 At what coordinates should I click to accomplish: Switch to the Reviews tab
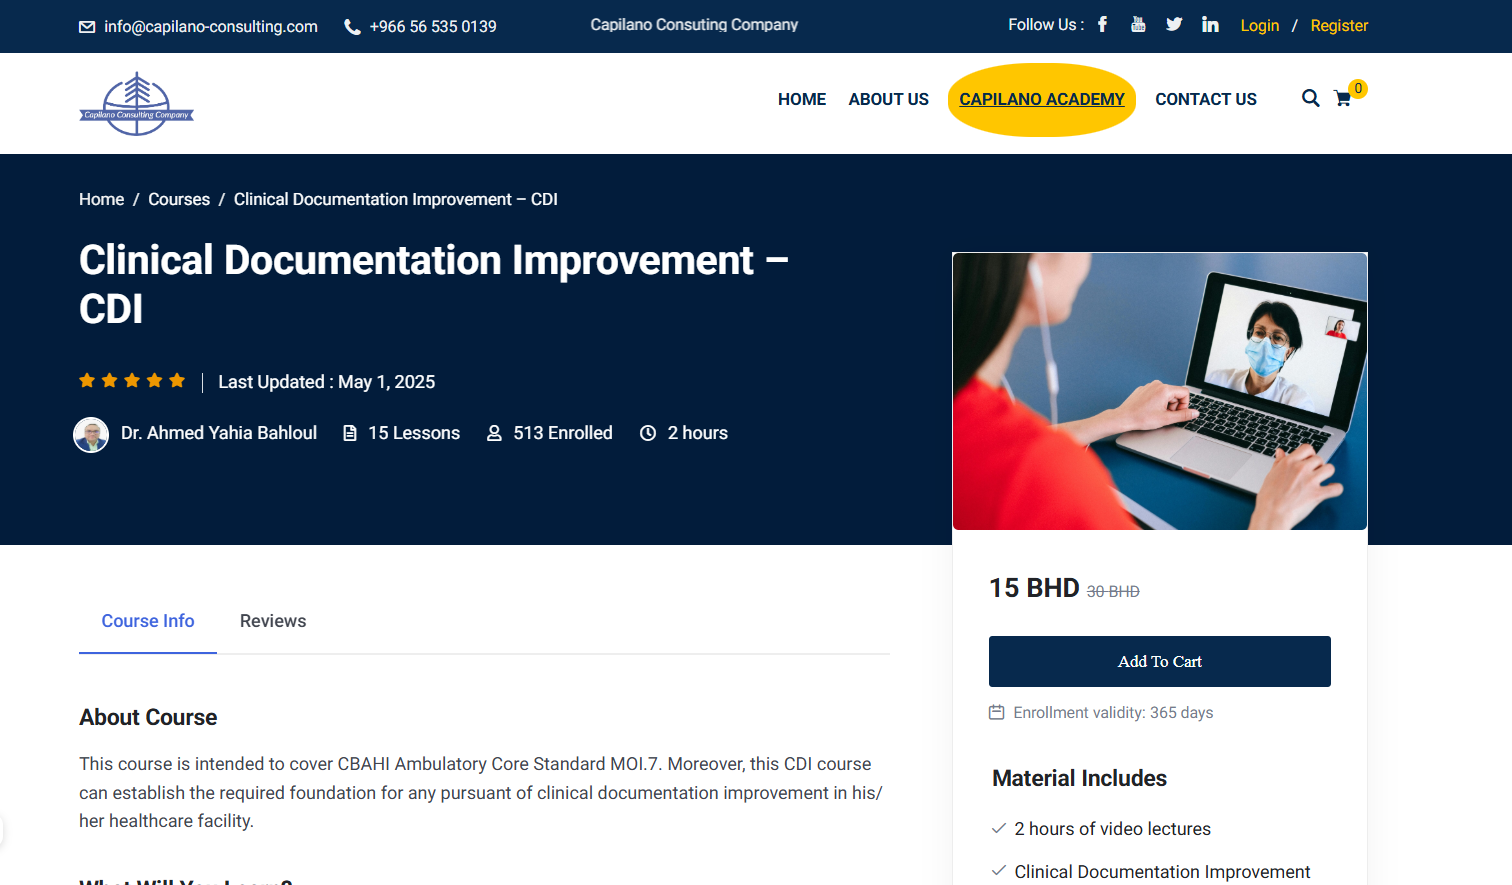pos(273,621)
